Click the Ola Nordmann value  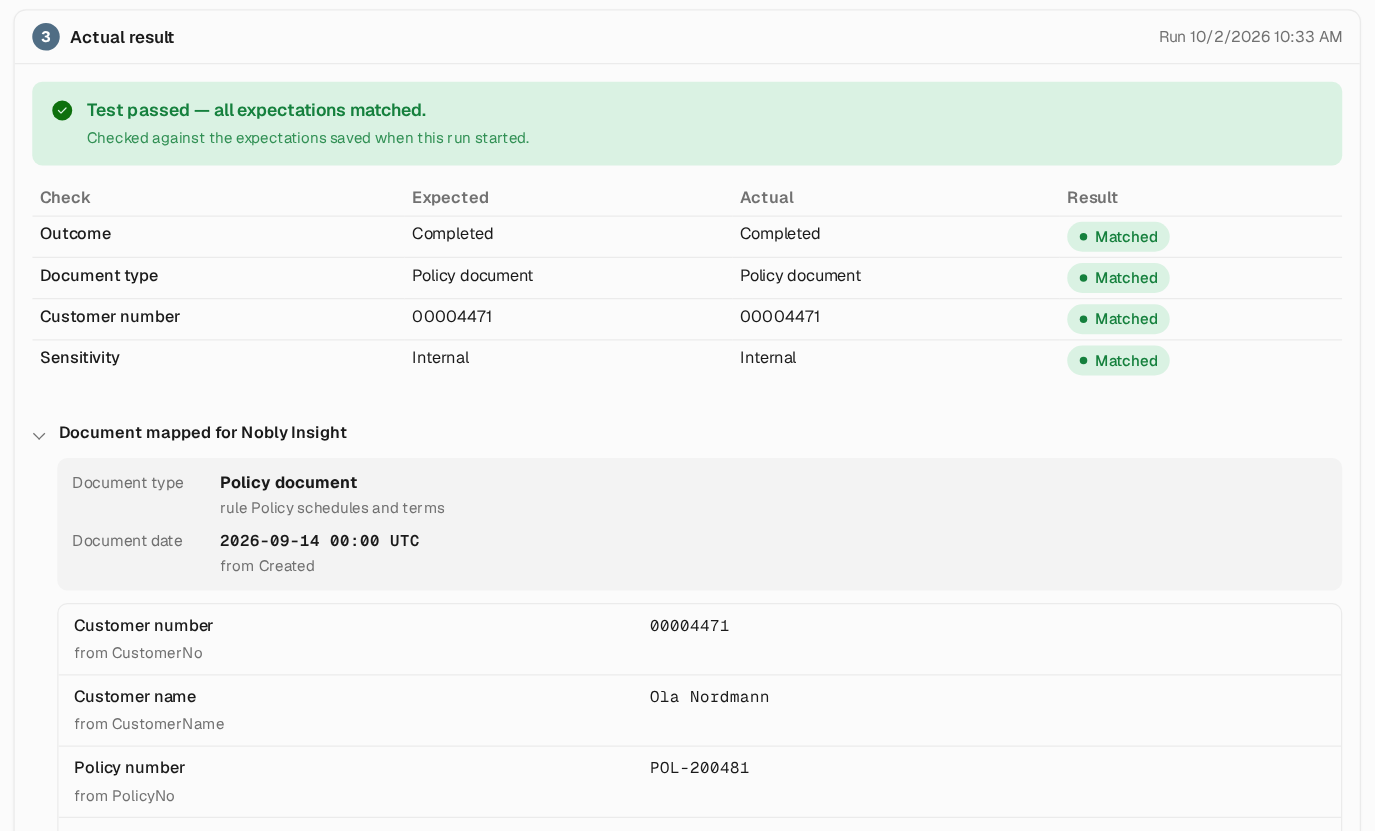710,697
